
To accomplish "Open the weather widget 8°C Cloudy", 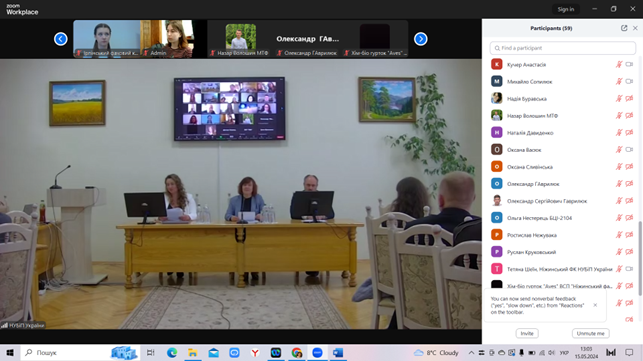I will pyautogui.click(x=436, y=353).
